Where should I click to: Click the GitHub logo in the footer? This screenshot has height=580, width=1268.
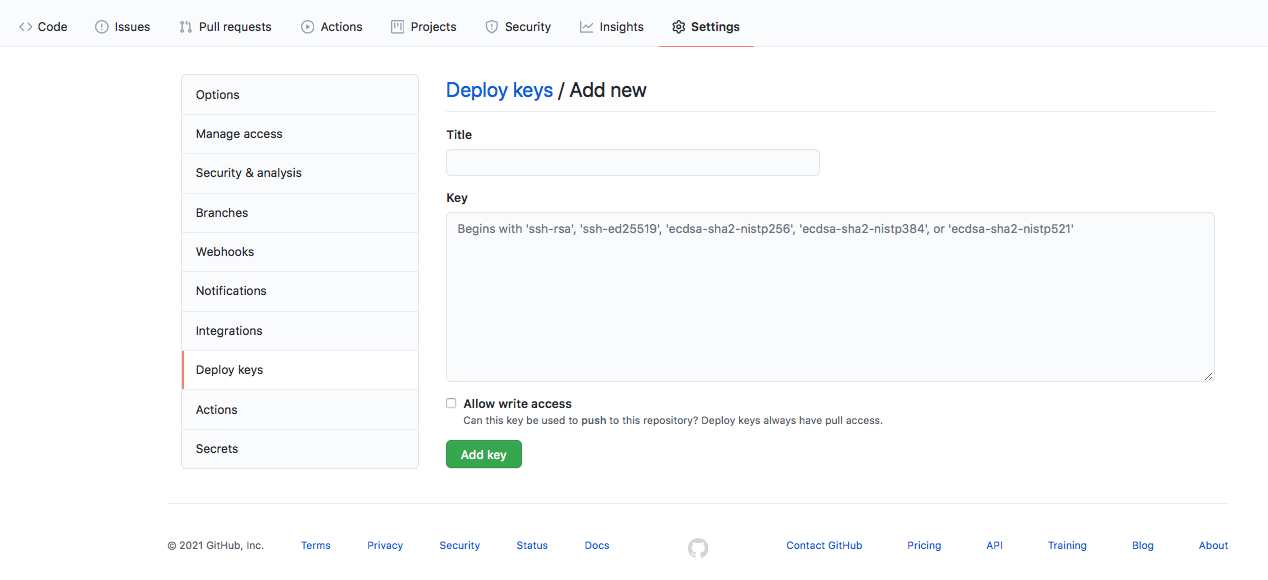point(697,548)
